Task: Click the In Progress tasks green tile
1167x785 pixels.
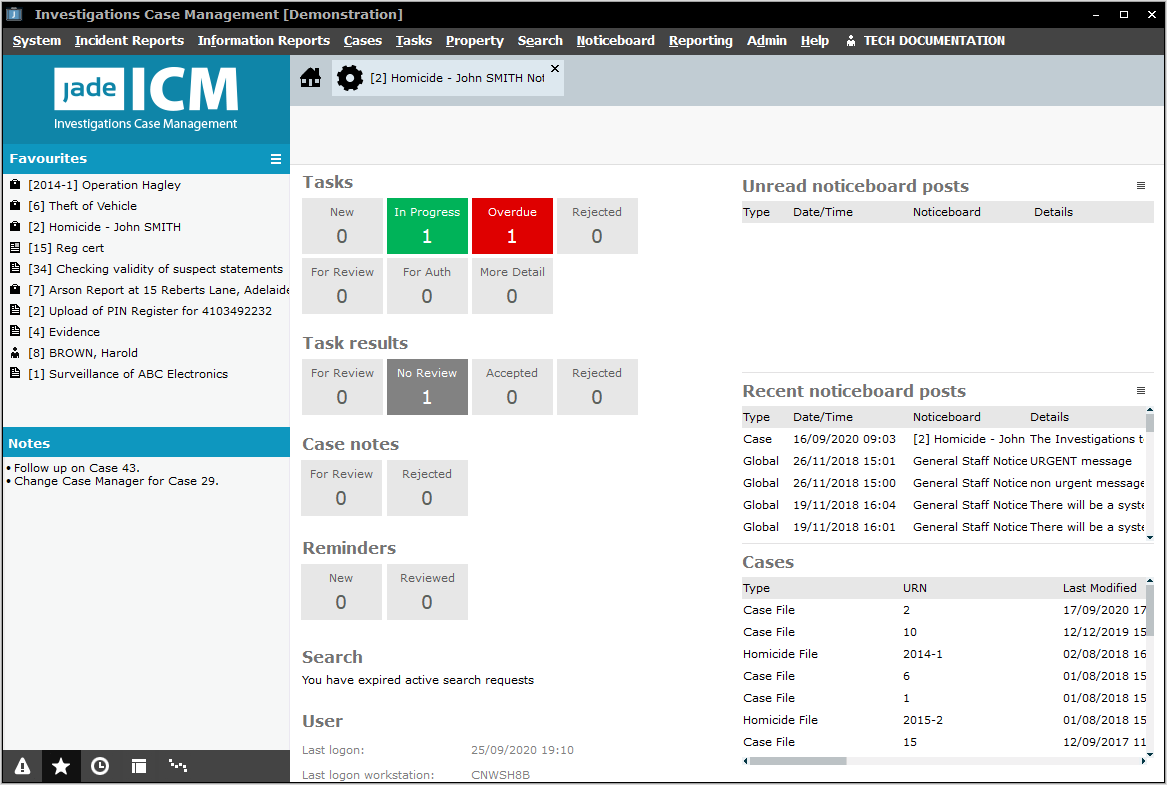Action: pyautogui.click(x=427, y=226)
